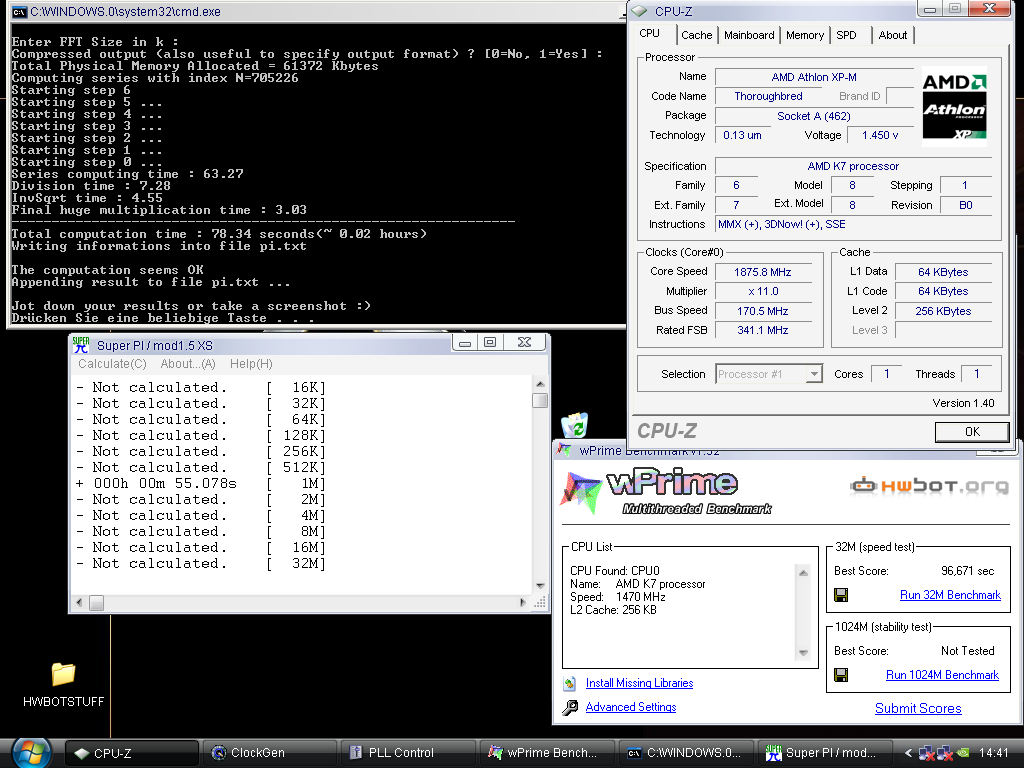
Task: Select the CPU tab in CPU-Z
Action: click(650, 33)
